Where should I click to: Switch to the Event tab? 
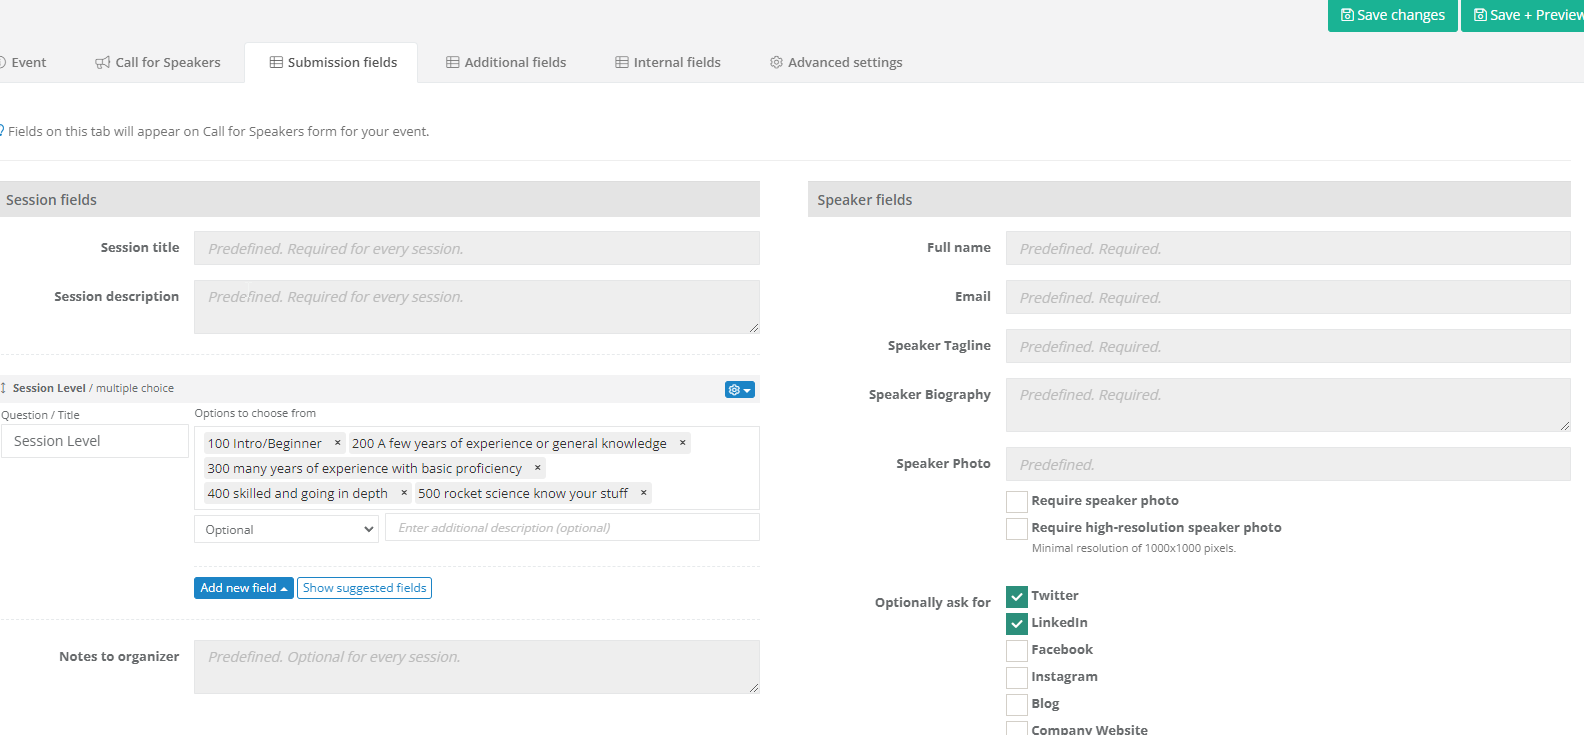click(x=24, y=62)
